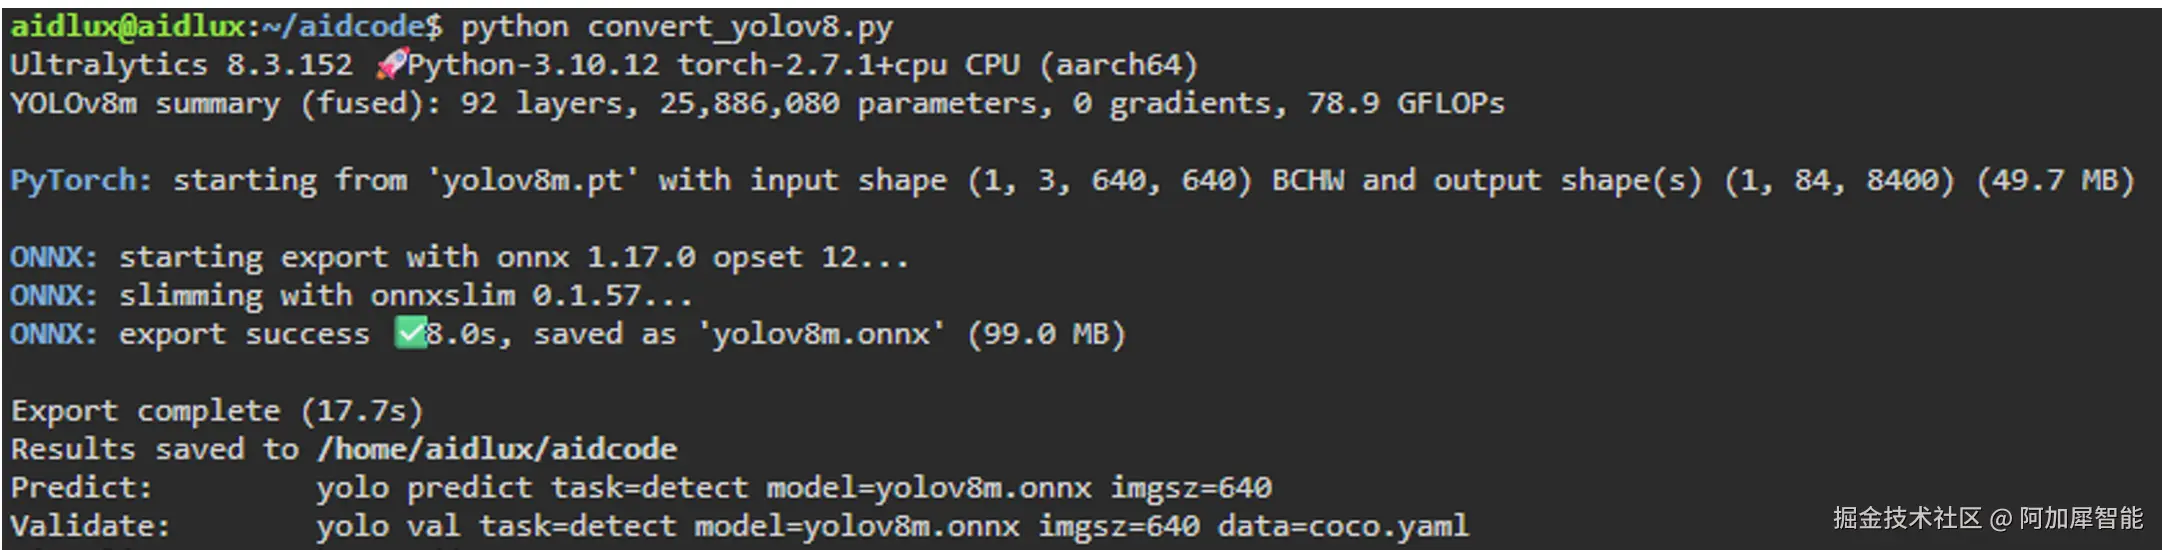This screenshot has width=2162, height=550.
Task: Click the yolo predict command line
Action: coord(794,487)
